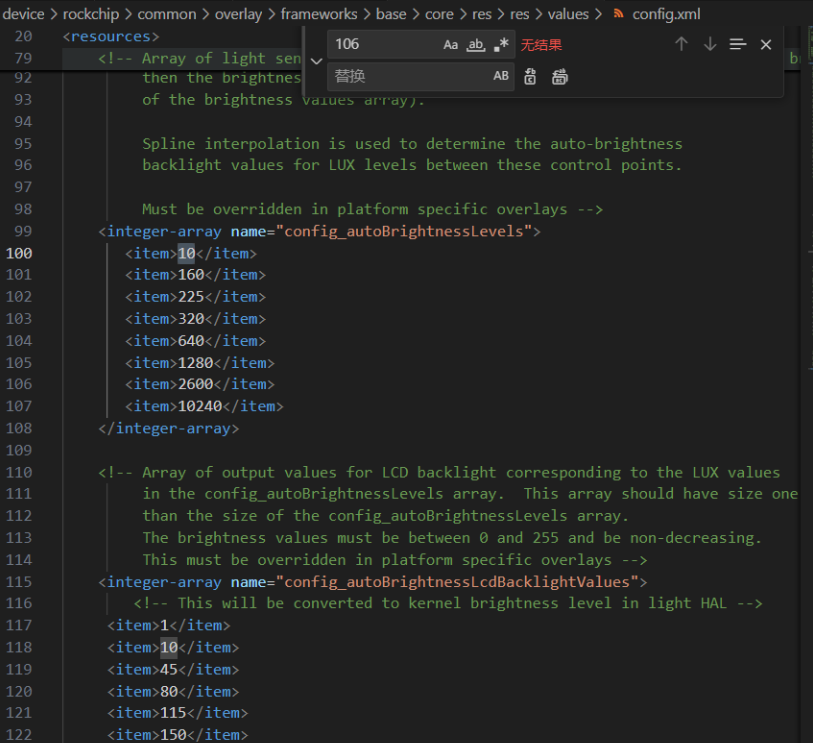Open the common breadcrumb segment
The width and height of the screenshot is (813, 743).
click(167, 14)
